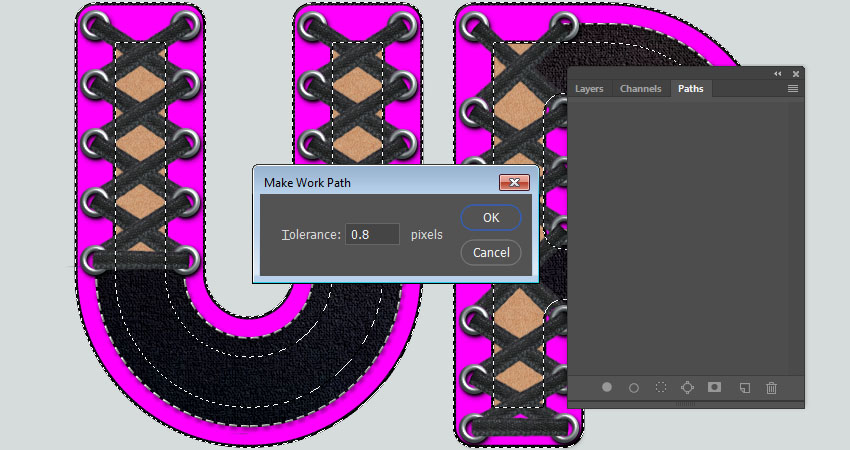Screen dimensions: 850x450
Task: Collapse the panel with the double-arrow icon
Action: point(778,74)
